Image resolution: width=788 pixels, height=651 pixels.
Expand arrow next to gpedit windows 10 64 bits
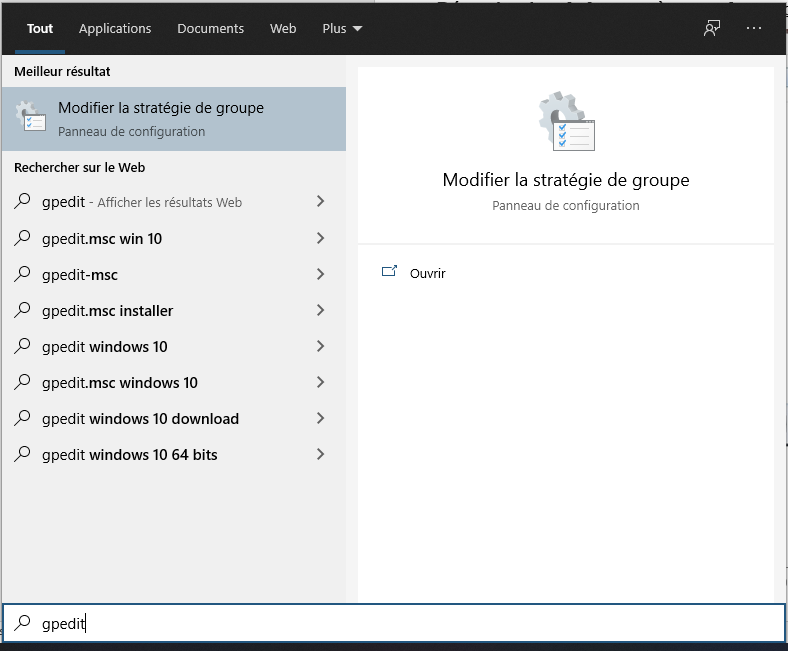pos(321,454)
